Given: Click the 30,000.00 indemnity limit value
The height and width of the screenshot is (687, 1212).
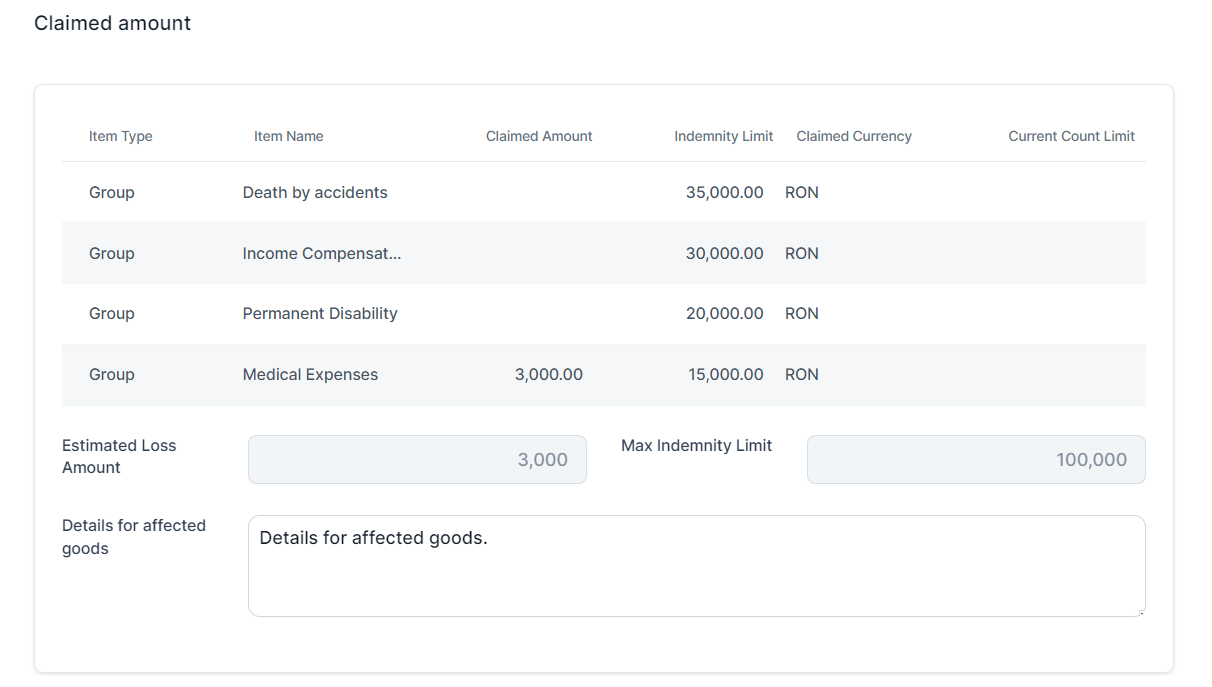Looking at the screenshot, I should [724, 253].
